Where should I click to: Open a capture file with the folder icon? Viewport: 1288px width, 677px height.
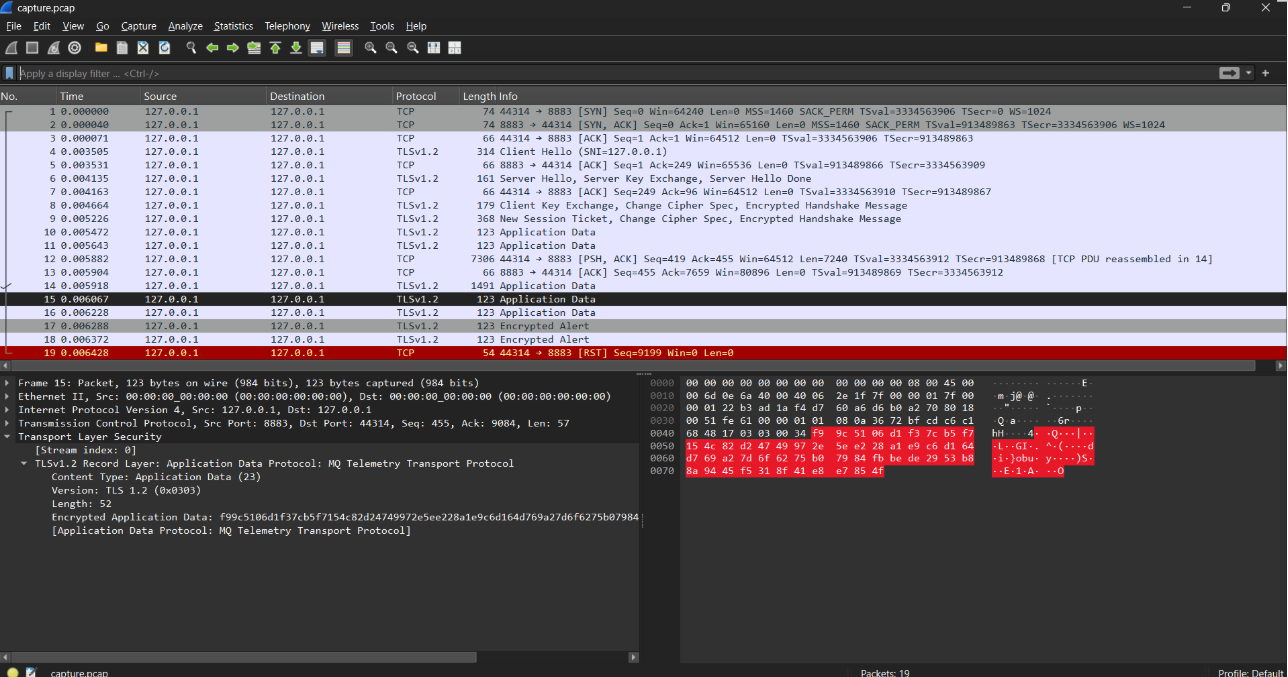coord(101,48)
